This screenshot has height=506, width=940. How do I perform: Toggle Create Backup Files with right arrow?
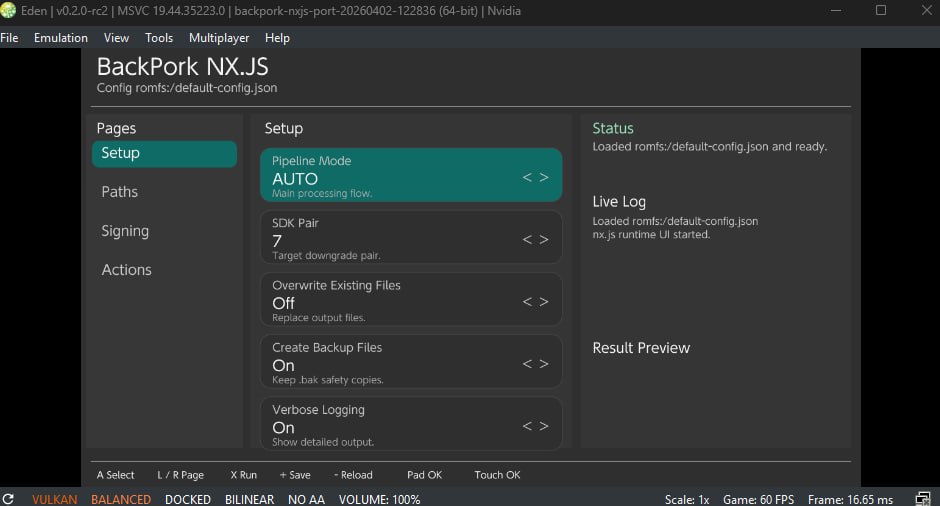544,364
